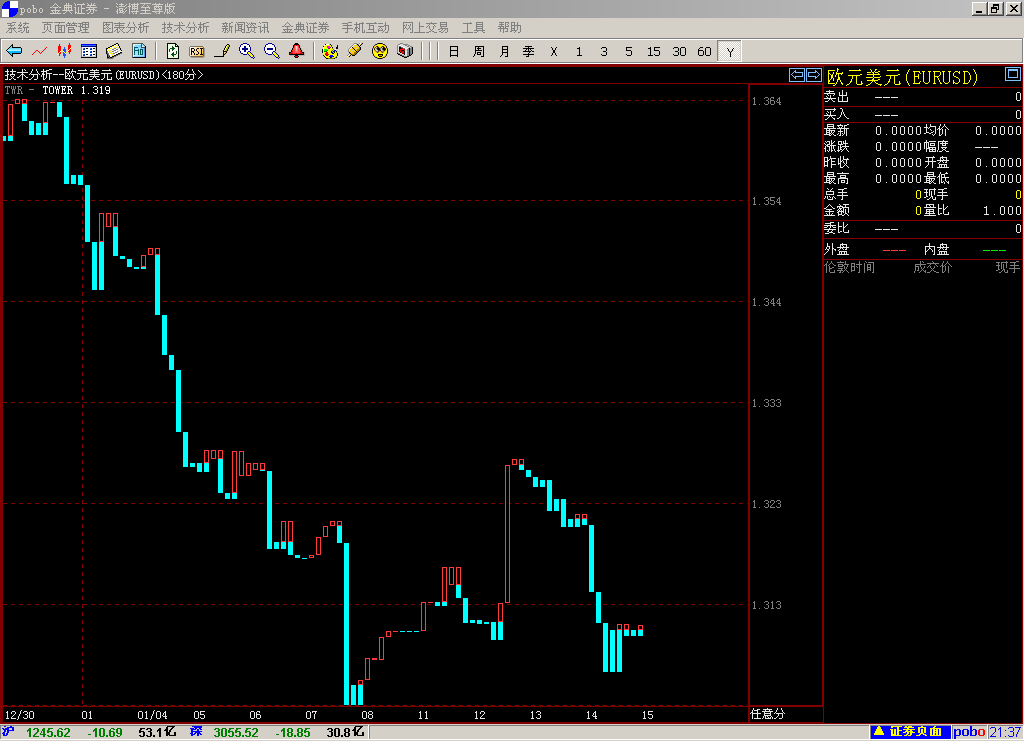Click the TOWER 1.319 indicator label
1024x741 pixels.
[76, 90]
